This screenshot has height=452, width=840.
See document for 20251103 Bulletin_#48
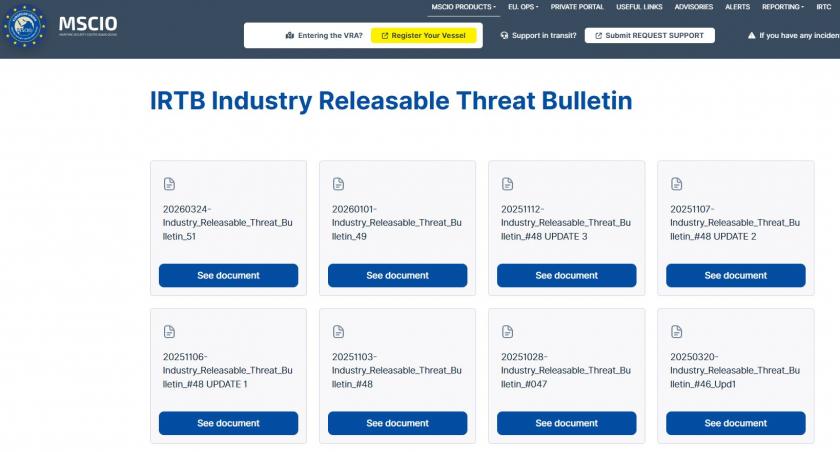click(398, 423)
